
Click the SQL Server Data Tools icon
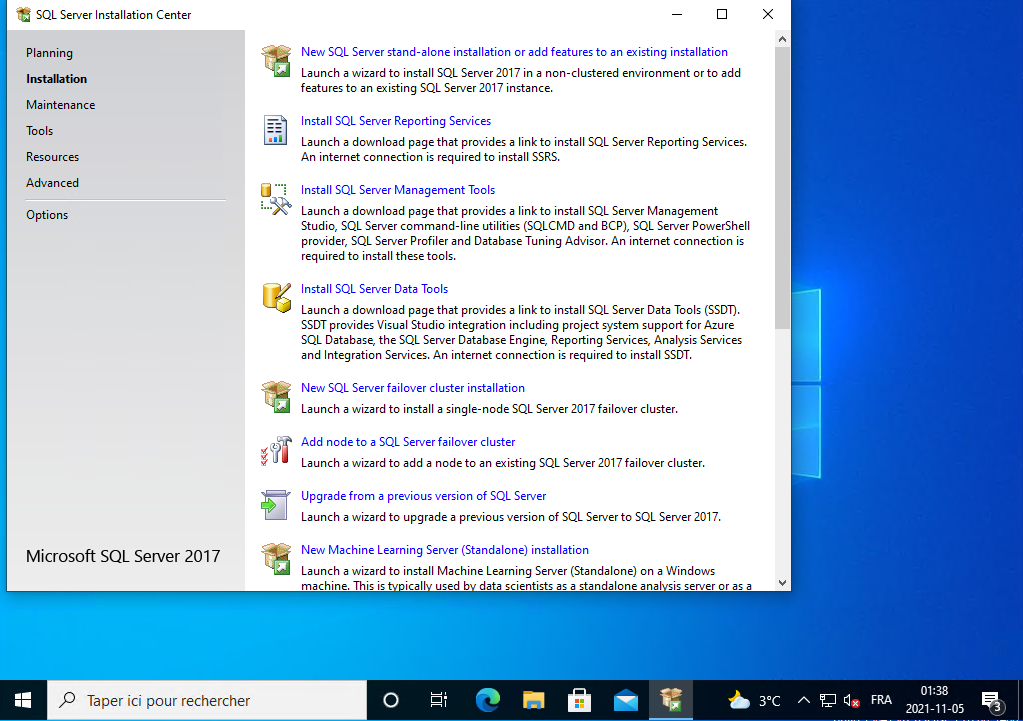click(276, 297)
